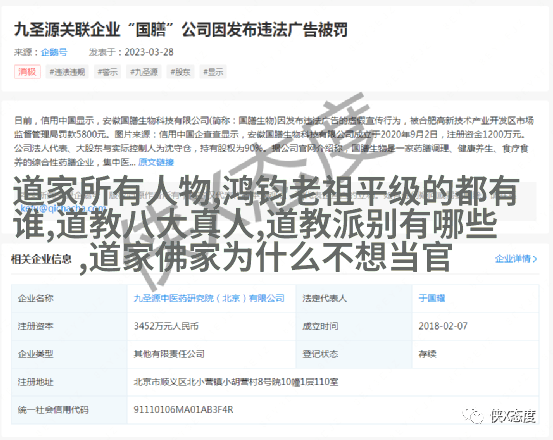Click the registered address cell text
The image size is (553, 440).
coord(236,382)
